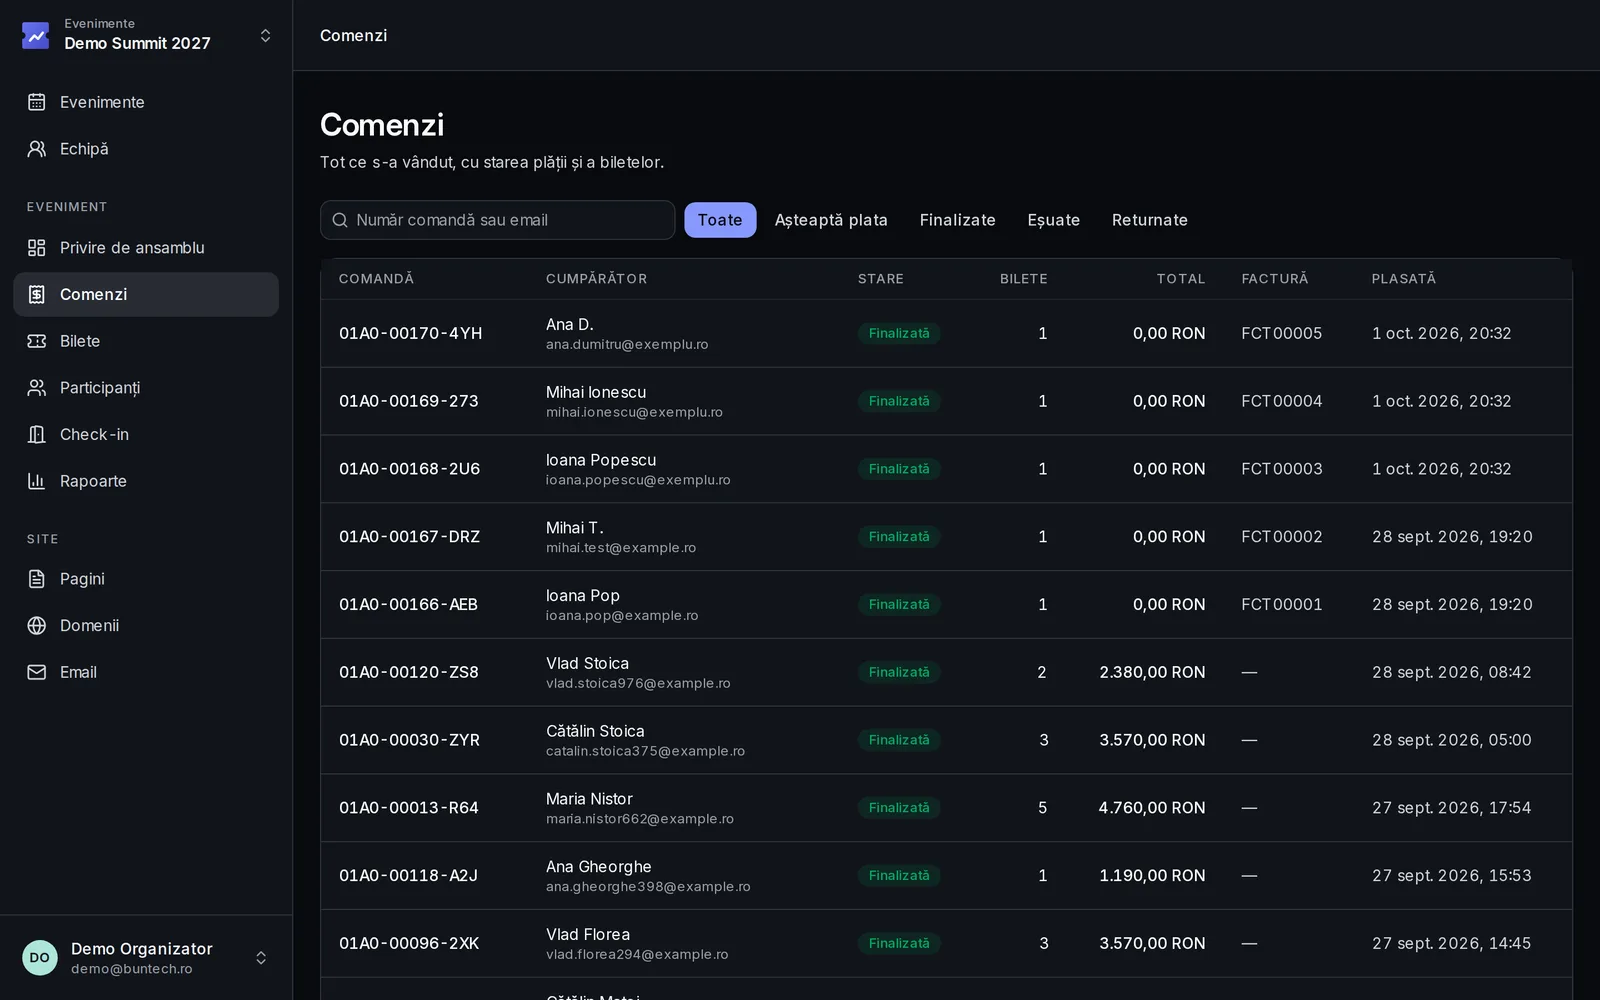Open the Pagini document icon
This screenshot has width=1600, height=1000.
(37, 579)
